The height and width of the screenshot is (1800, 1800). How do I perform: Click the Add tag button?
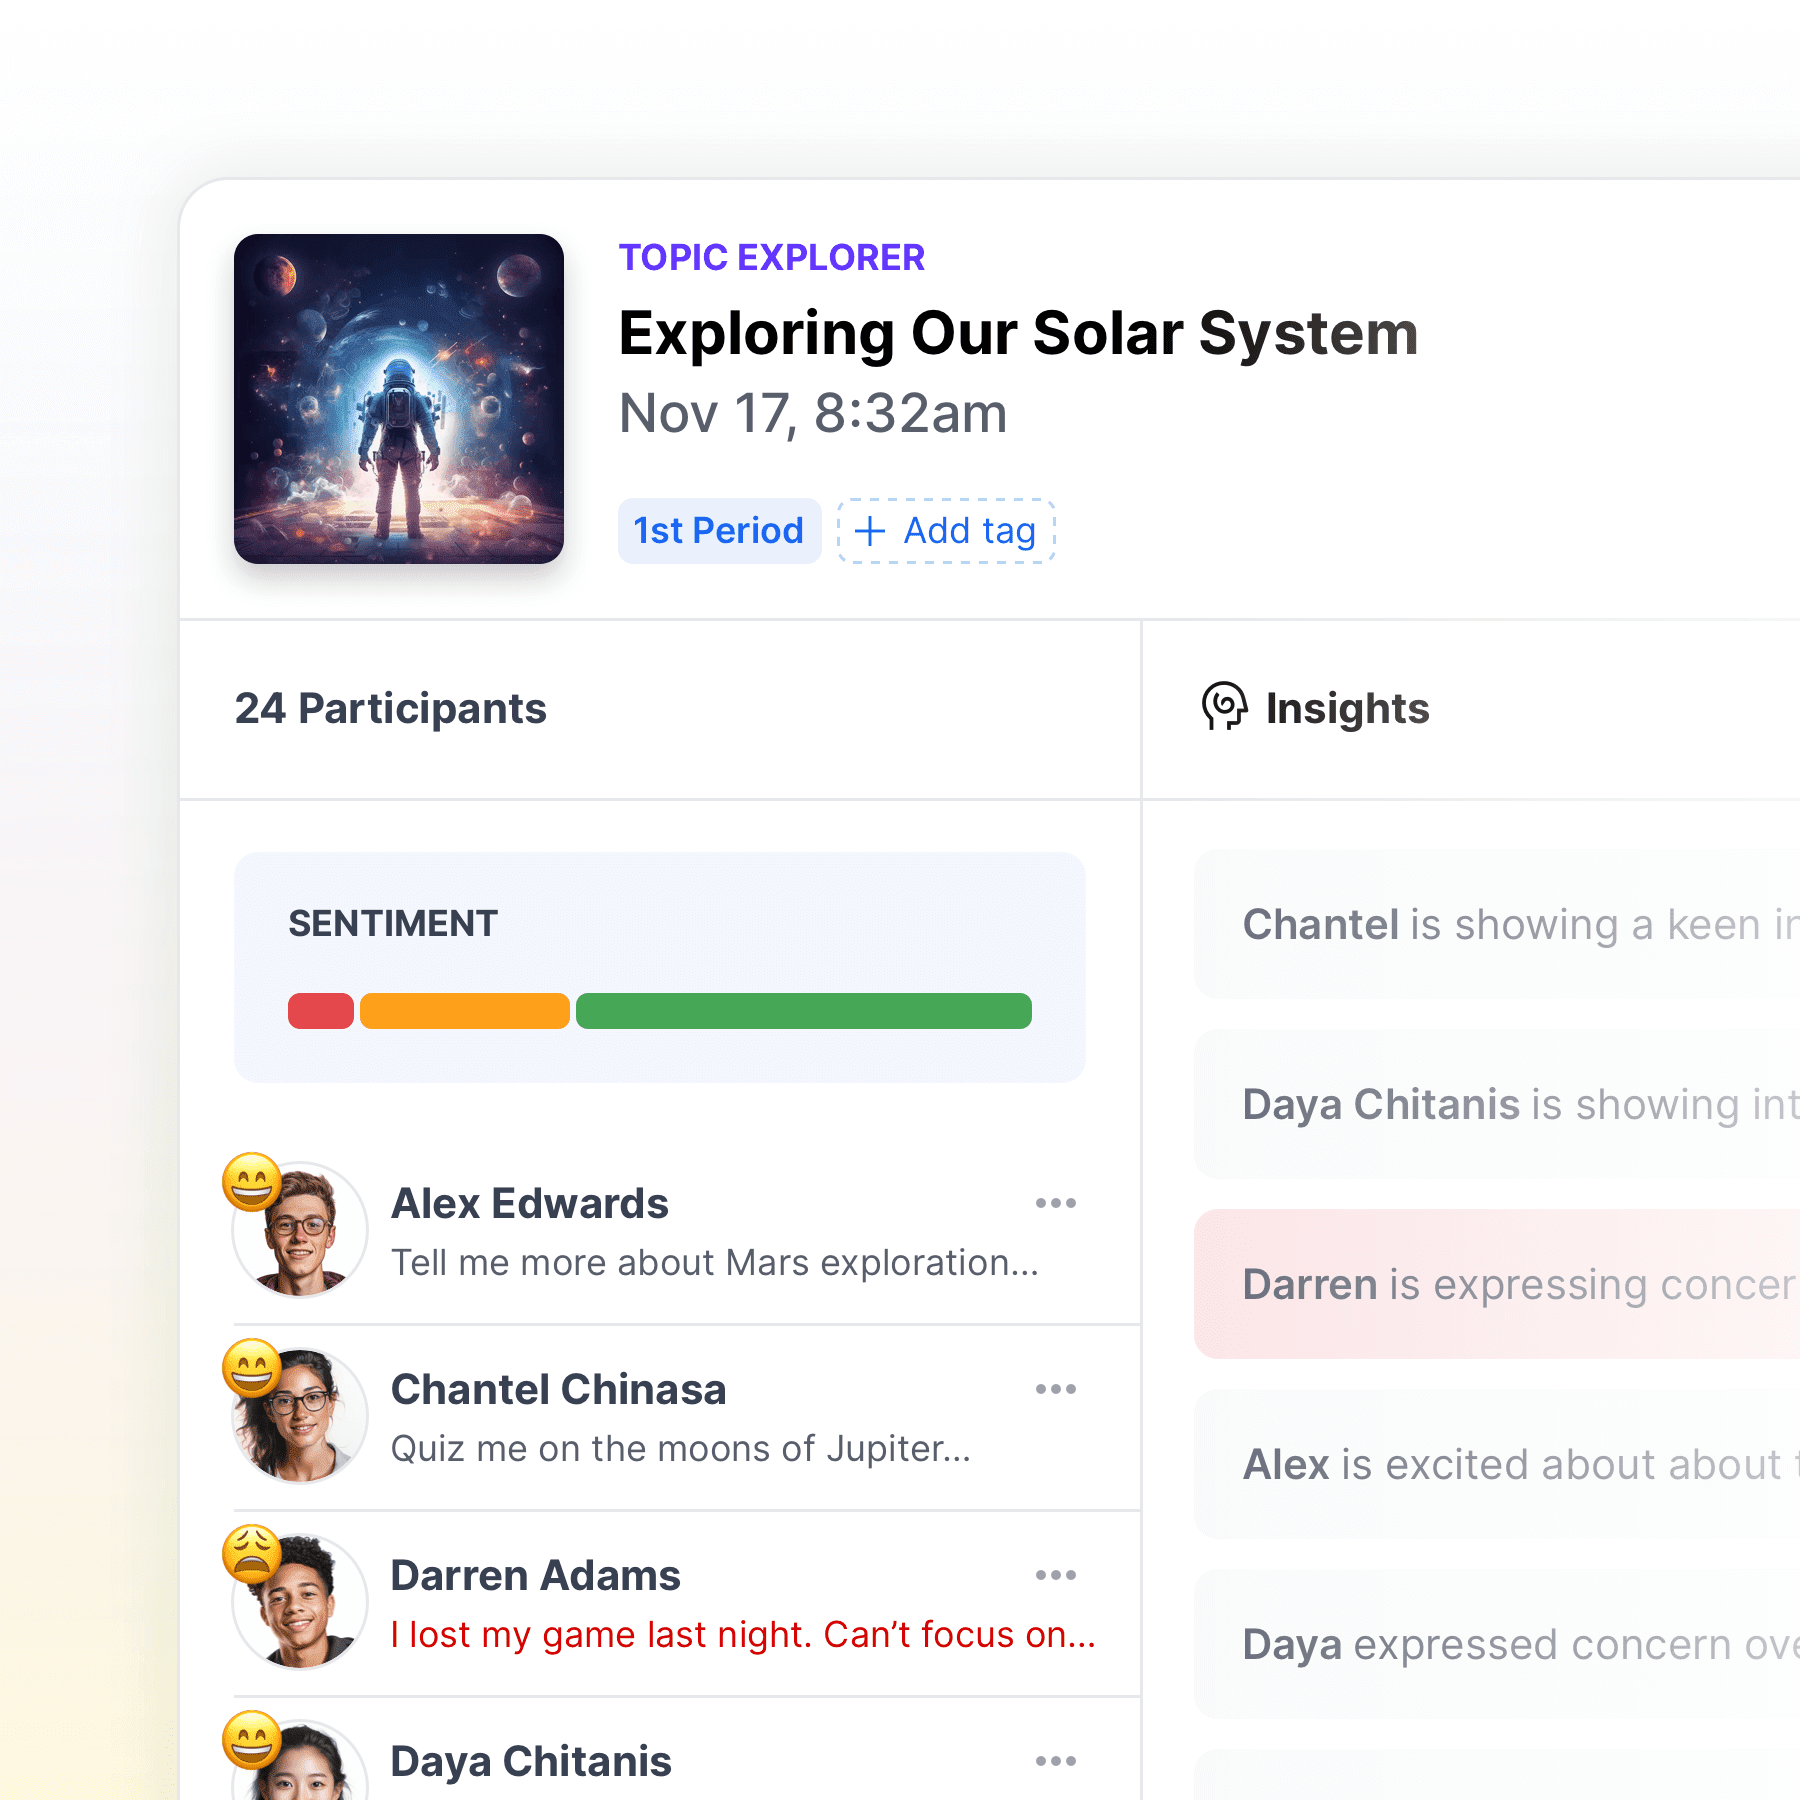tap(946, 531)
